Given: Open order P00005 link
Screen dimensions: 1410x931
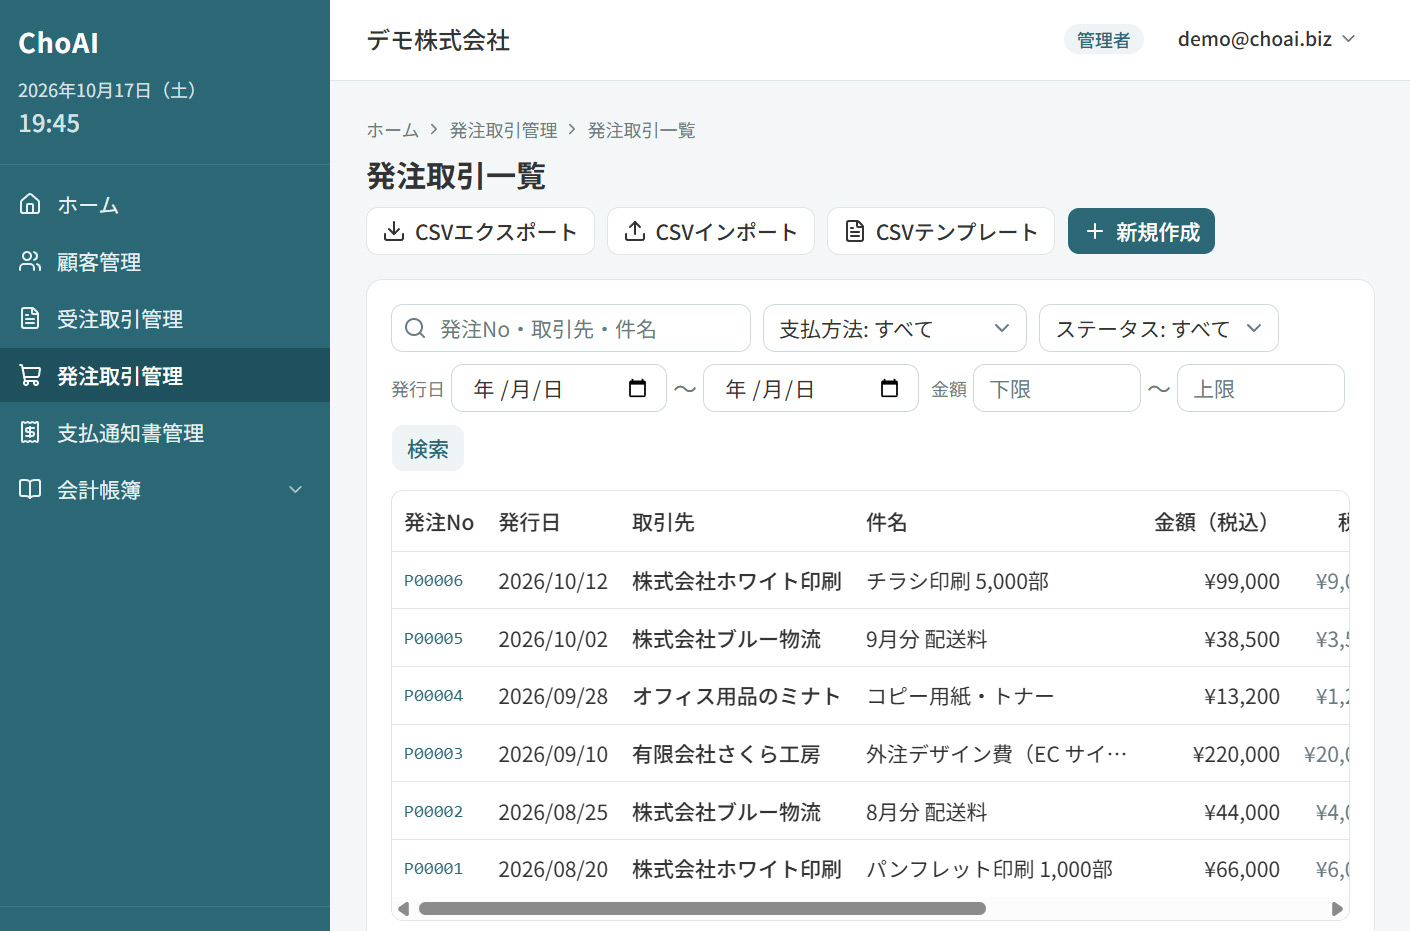Looking at the screenshot, I should [x=434, y=638].
